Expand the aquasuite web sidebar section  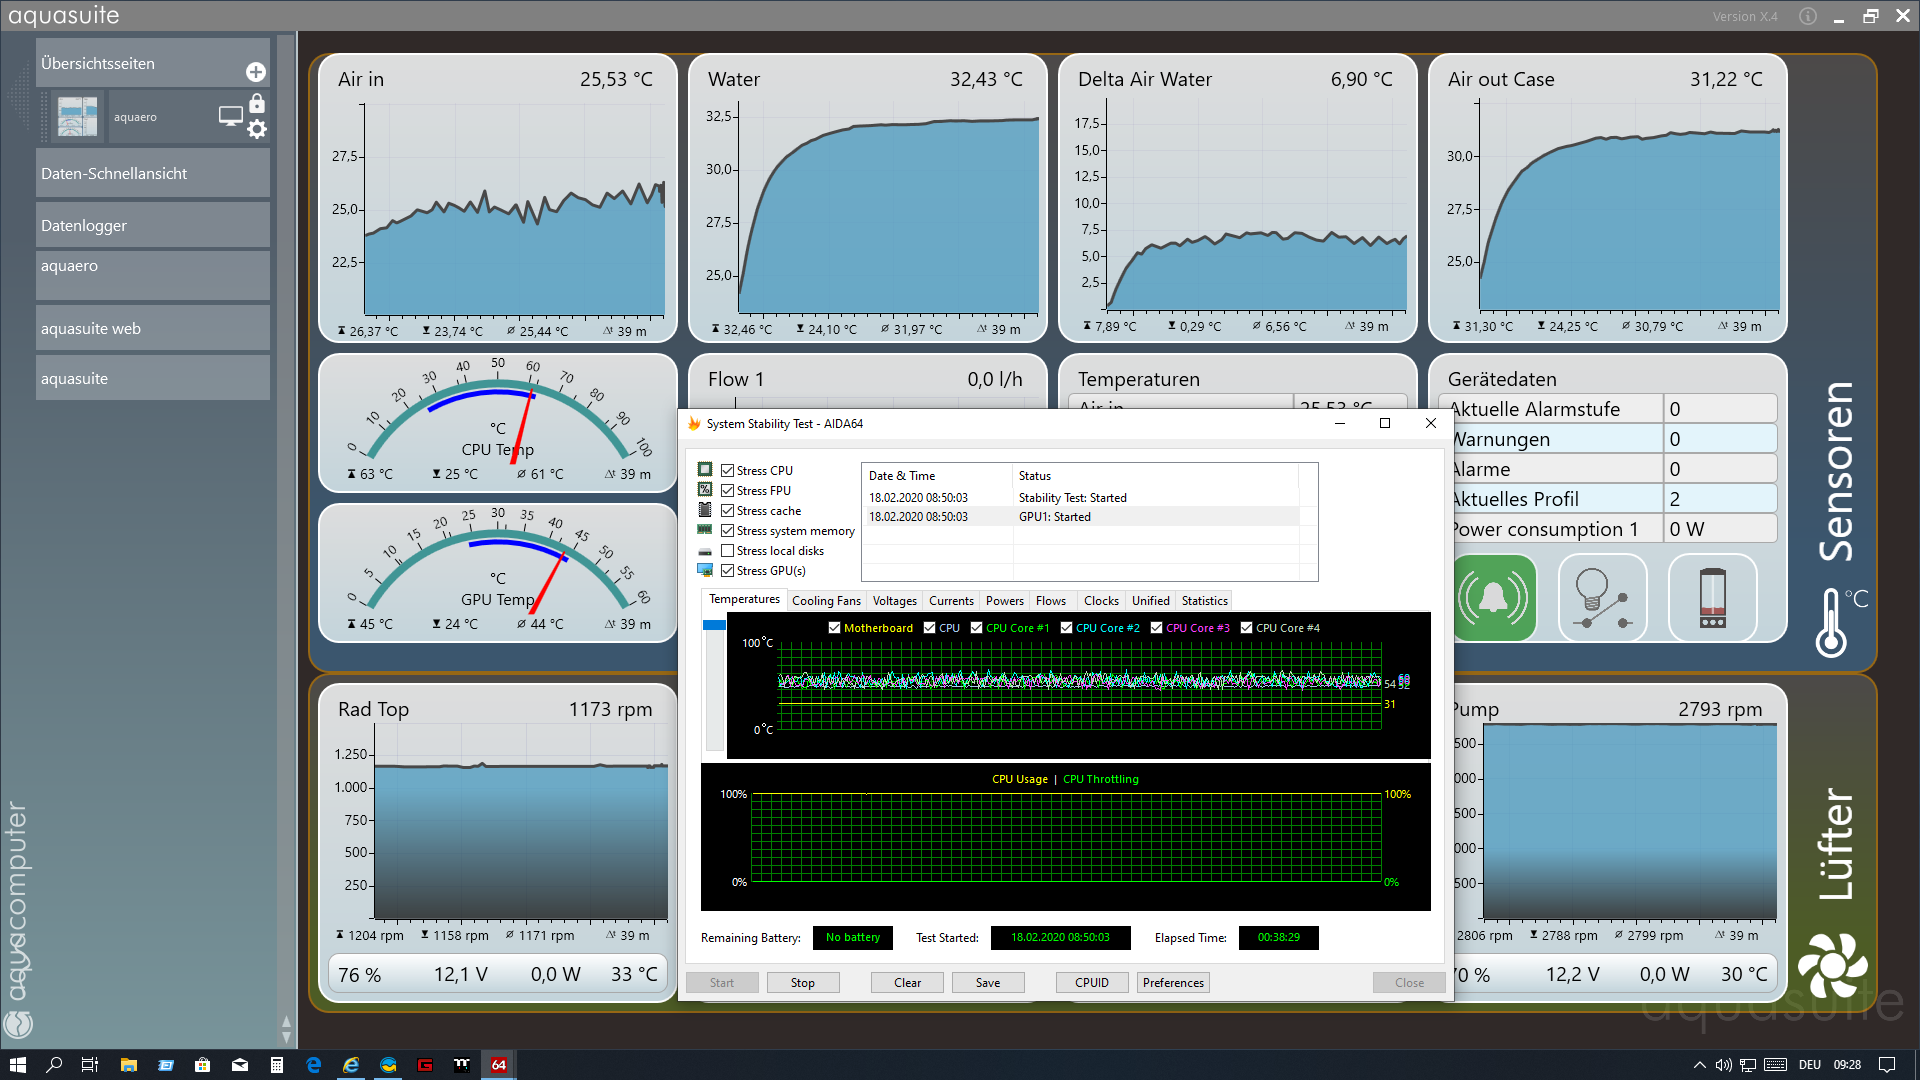click(x=153, y=328)
